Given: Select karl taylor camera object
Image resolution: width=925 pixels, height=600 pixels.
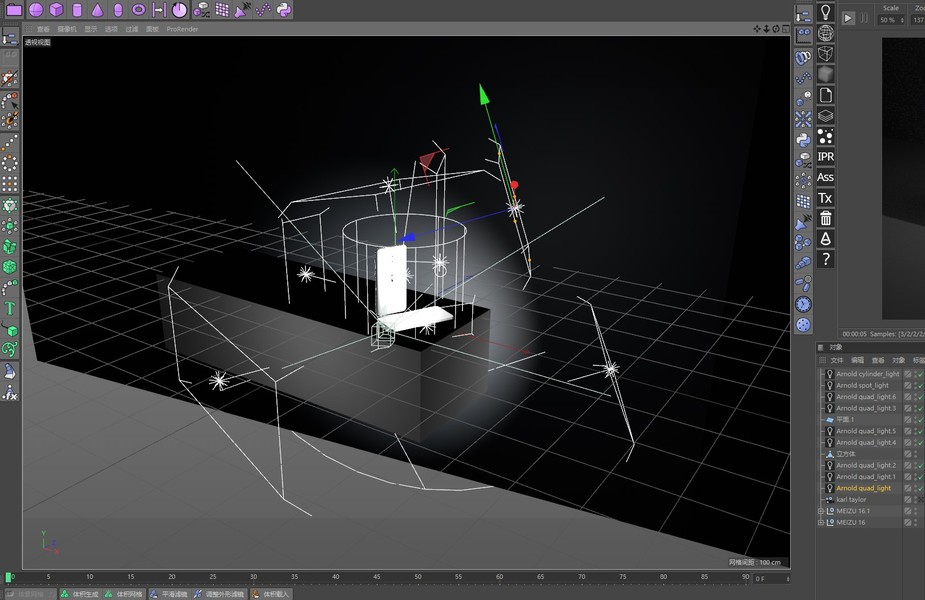Looking at the screenshot, I should (851, 500).
